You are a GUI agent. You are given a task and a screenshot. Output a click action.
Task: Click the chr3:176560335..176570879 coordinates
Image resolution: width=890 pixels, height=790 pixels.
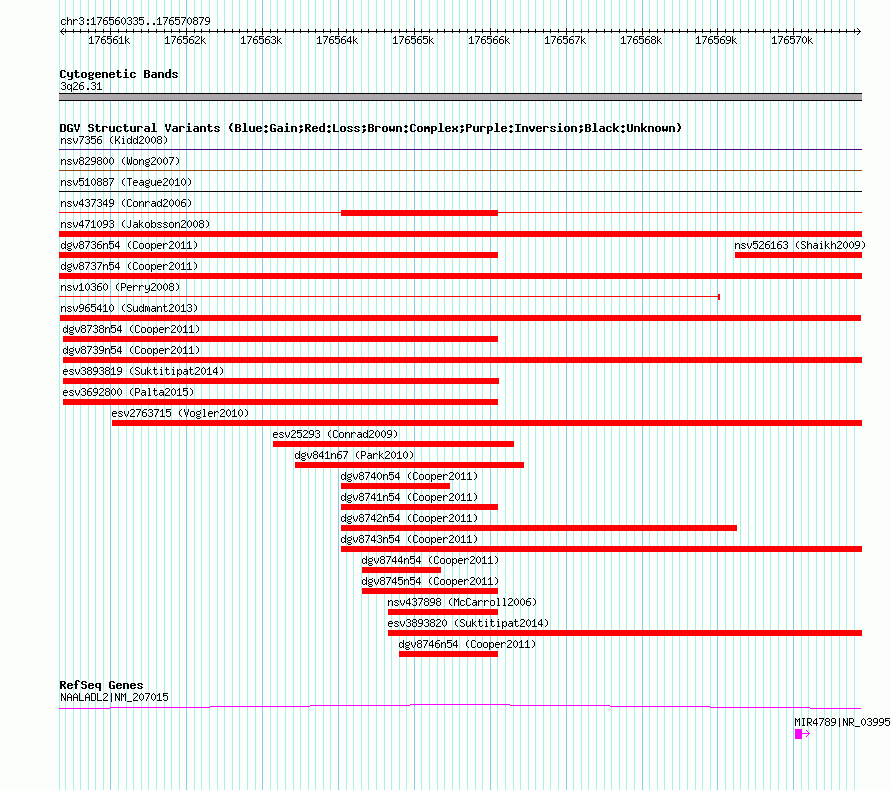click(135, 21)
